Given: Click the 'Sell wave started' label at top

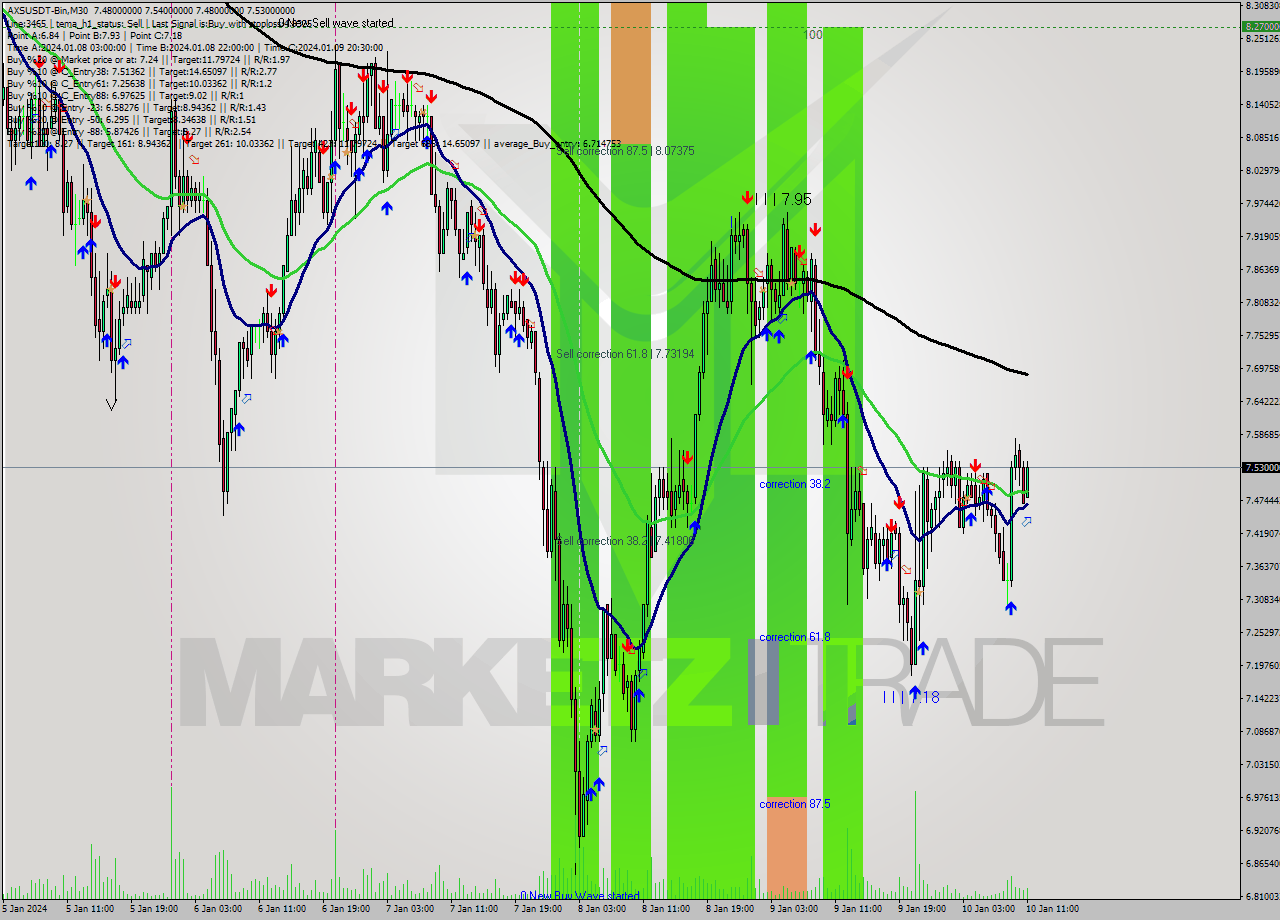Looking at the screenshot, I should (352, 23).
